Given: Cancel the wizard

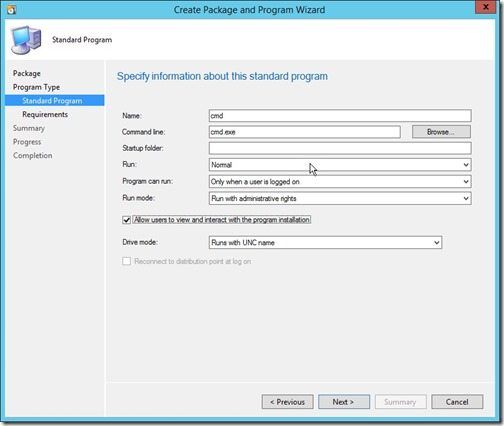Looking at the screenshot, I should 457,402.
